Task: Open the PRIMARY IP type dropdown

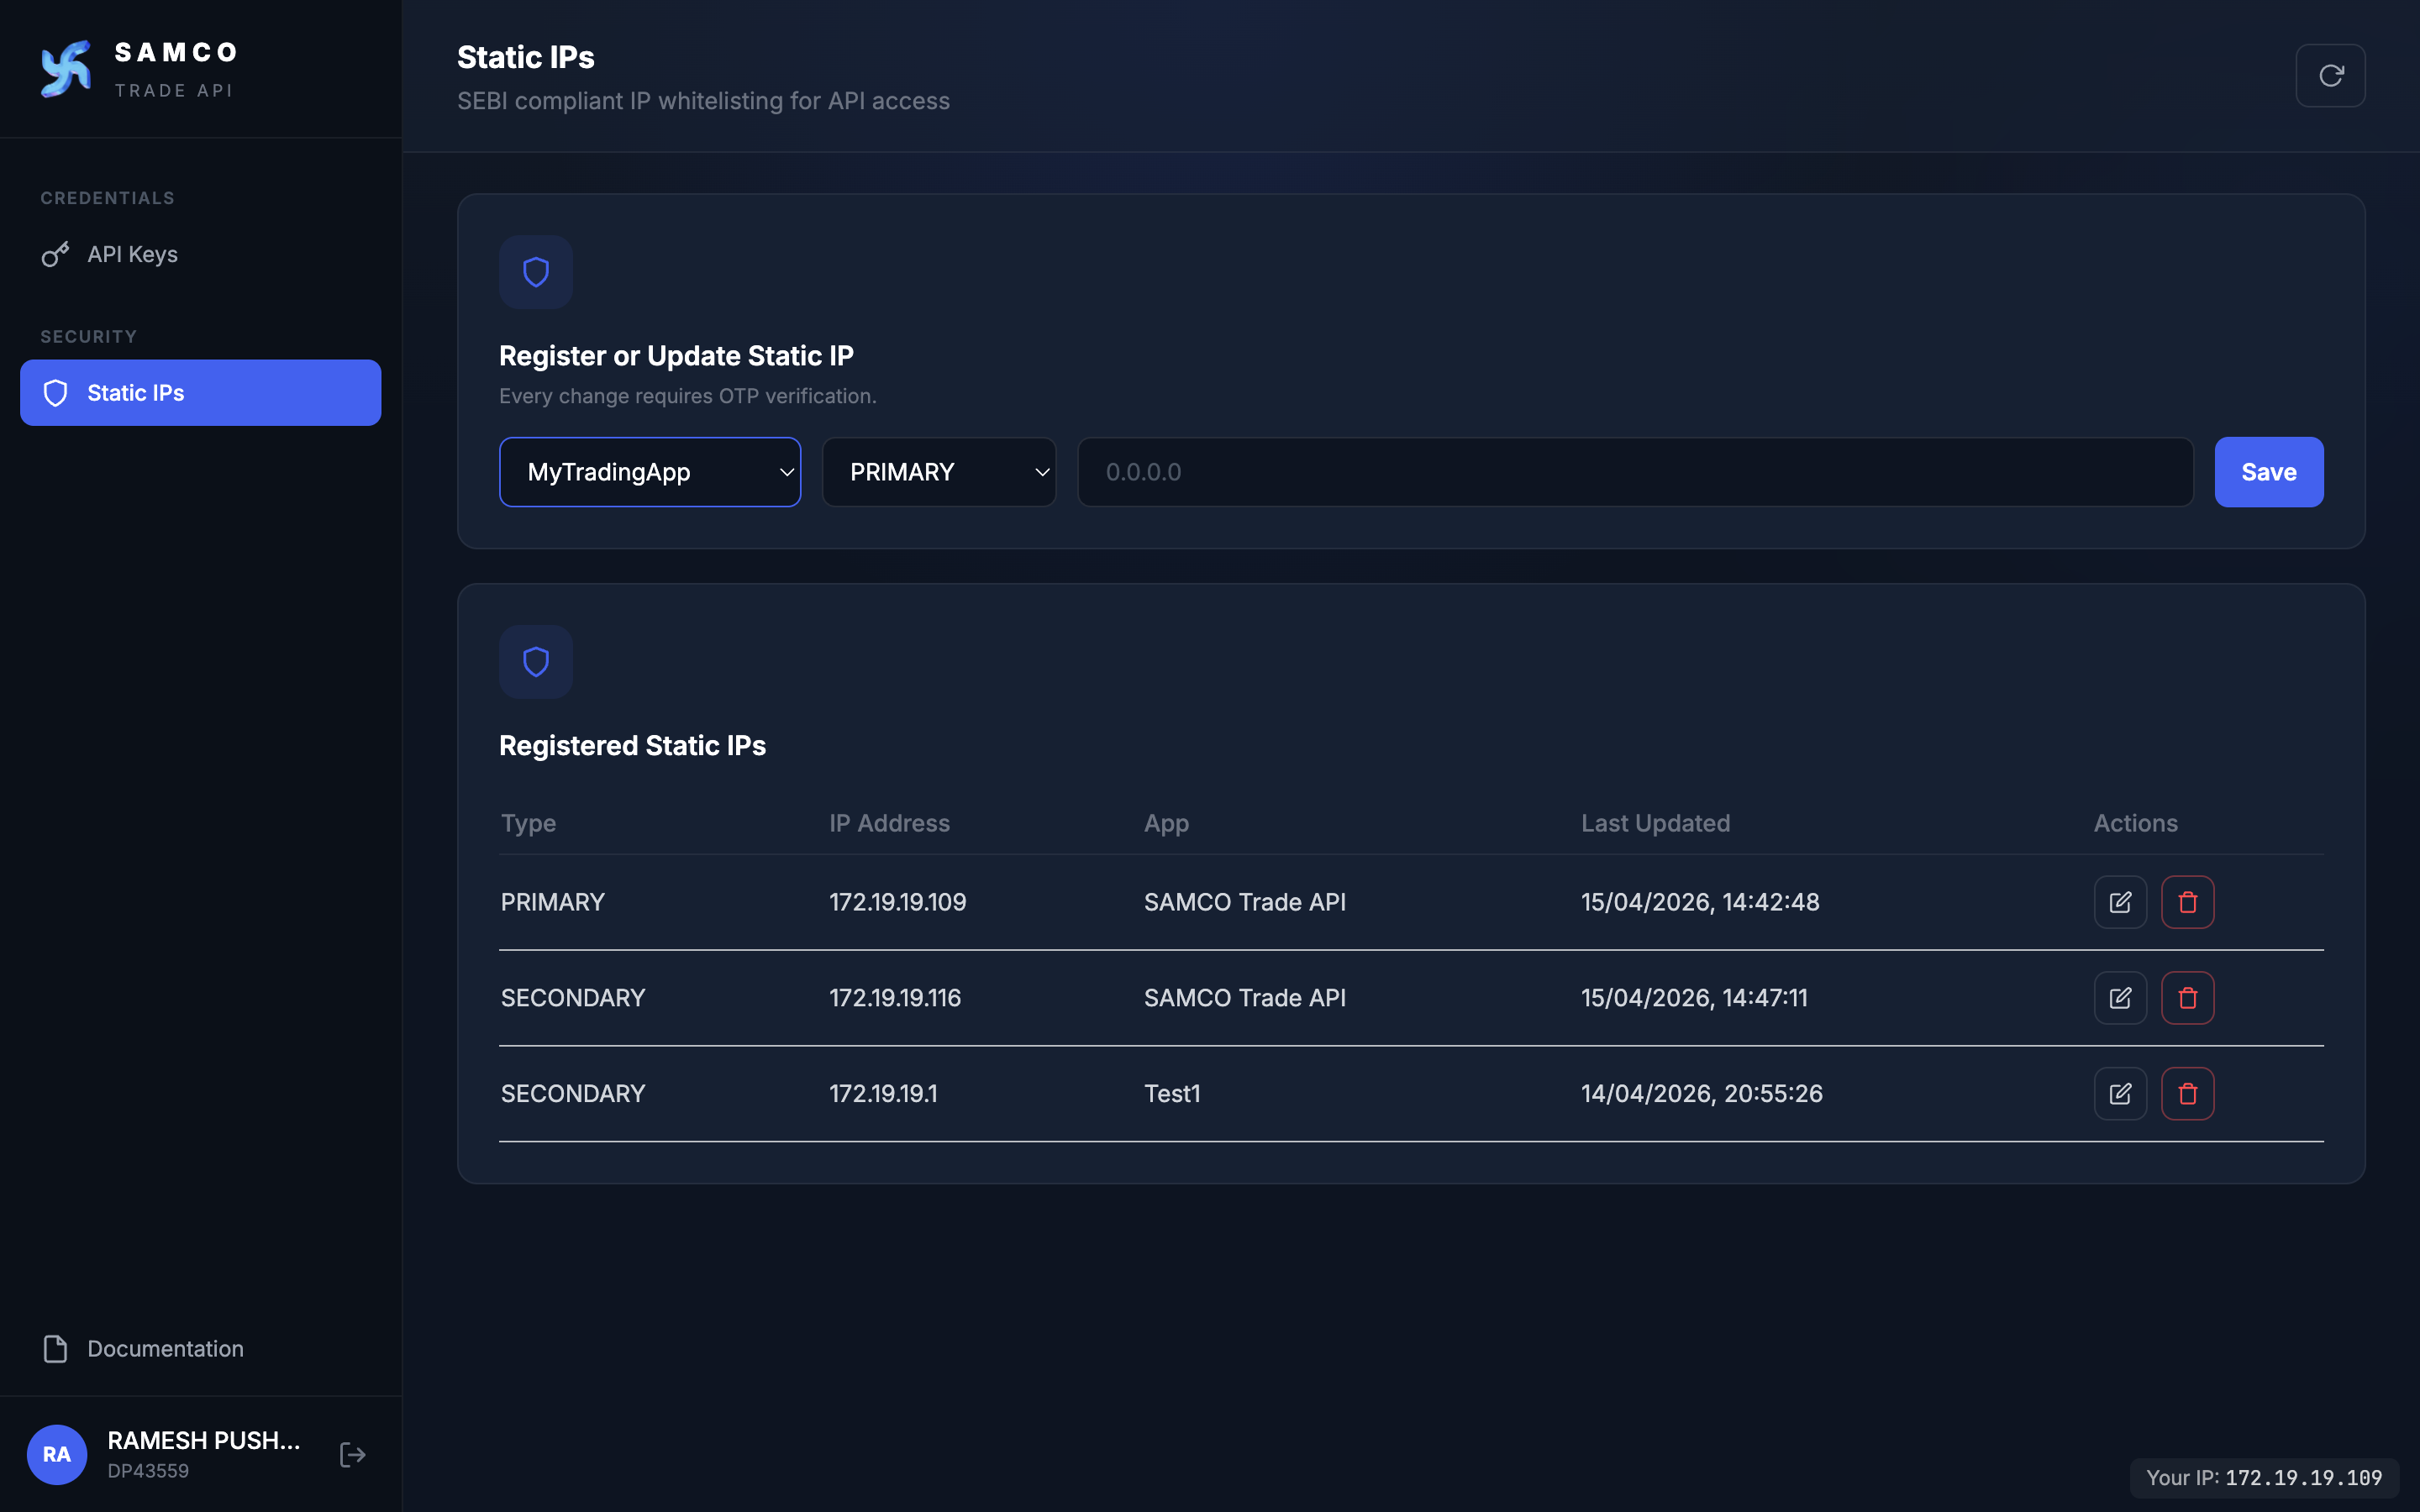Action: click(939, 472)
